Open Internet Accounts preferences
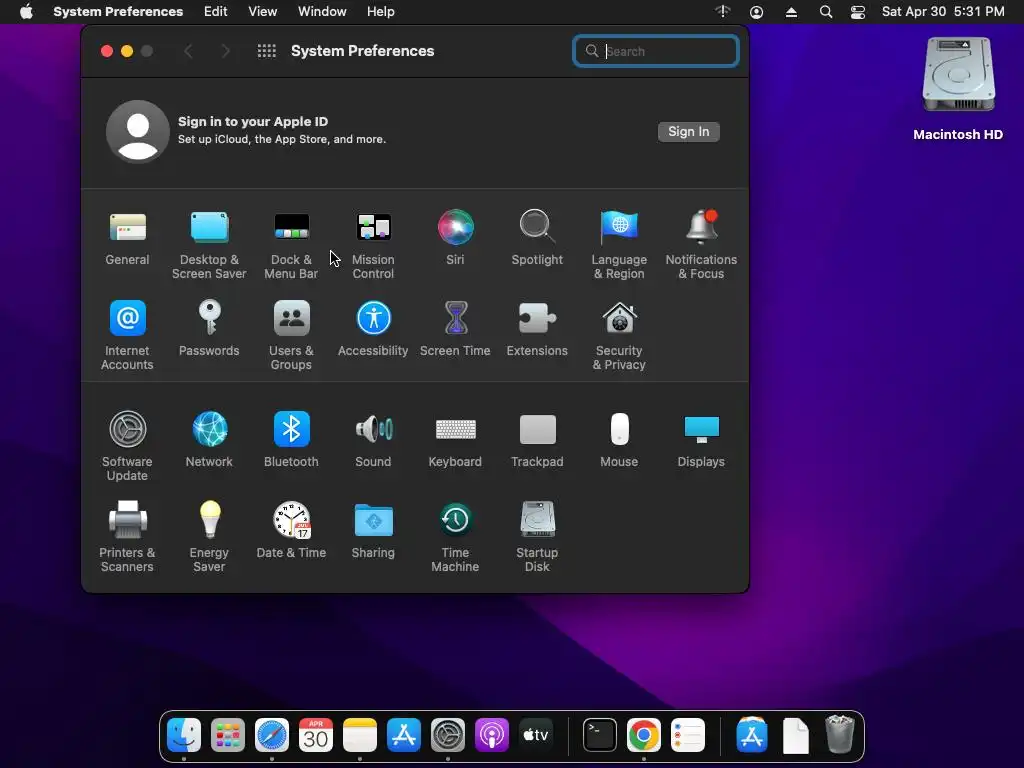Viewport: 1024px width, 768px height. pyautogui.click(x=127, y=336)
